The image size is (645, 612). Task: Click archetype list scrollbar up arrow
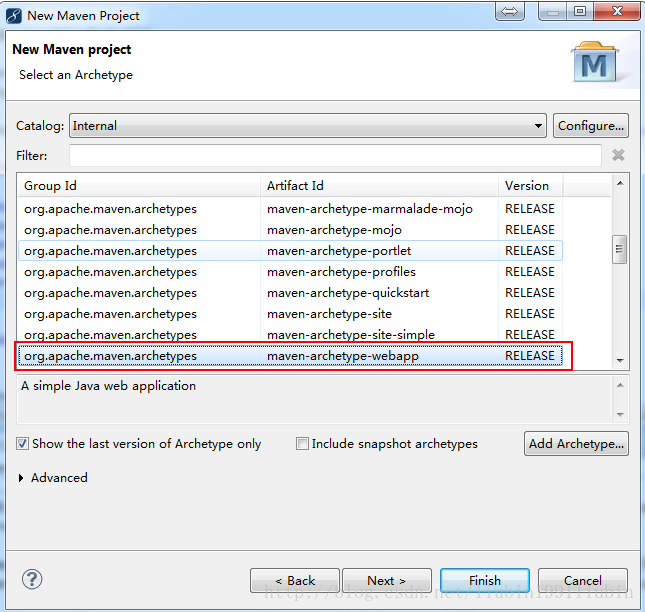click(x=620, y=183)
